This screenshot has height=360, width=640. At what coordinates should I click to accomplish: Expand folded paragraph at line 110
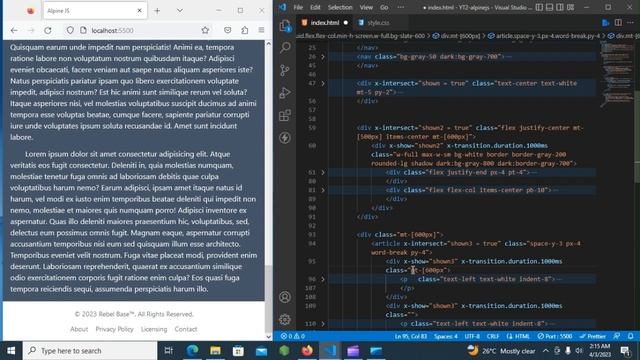click(323, 324)
